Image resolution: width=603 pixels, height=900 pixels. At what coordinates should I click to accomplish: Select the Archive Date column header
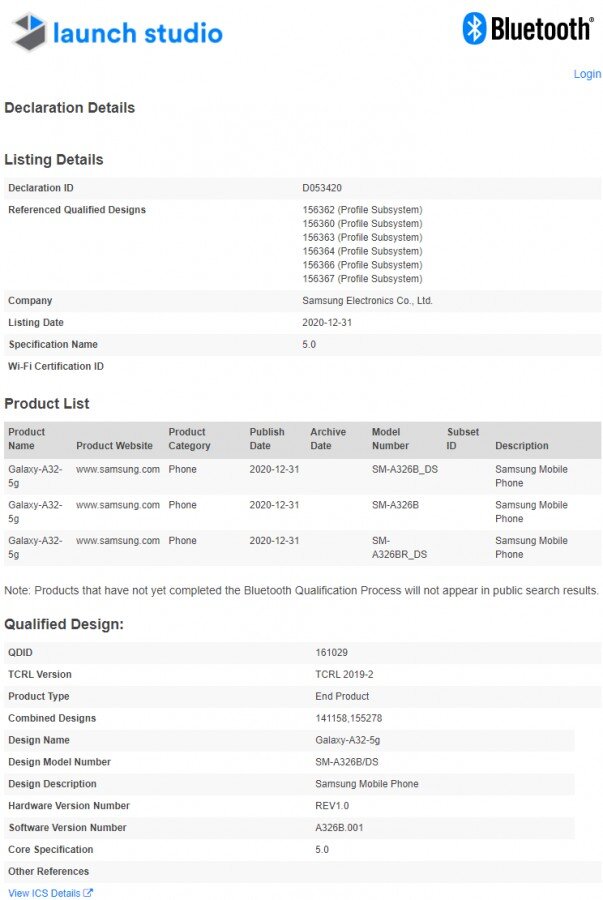[x=328, y=439]
